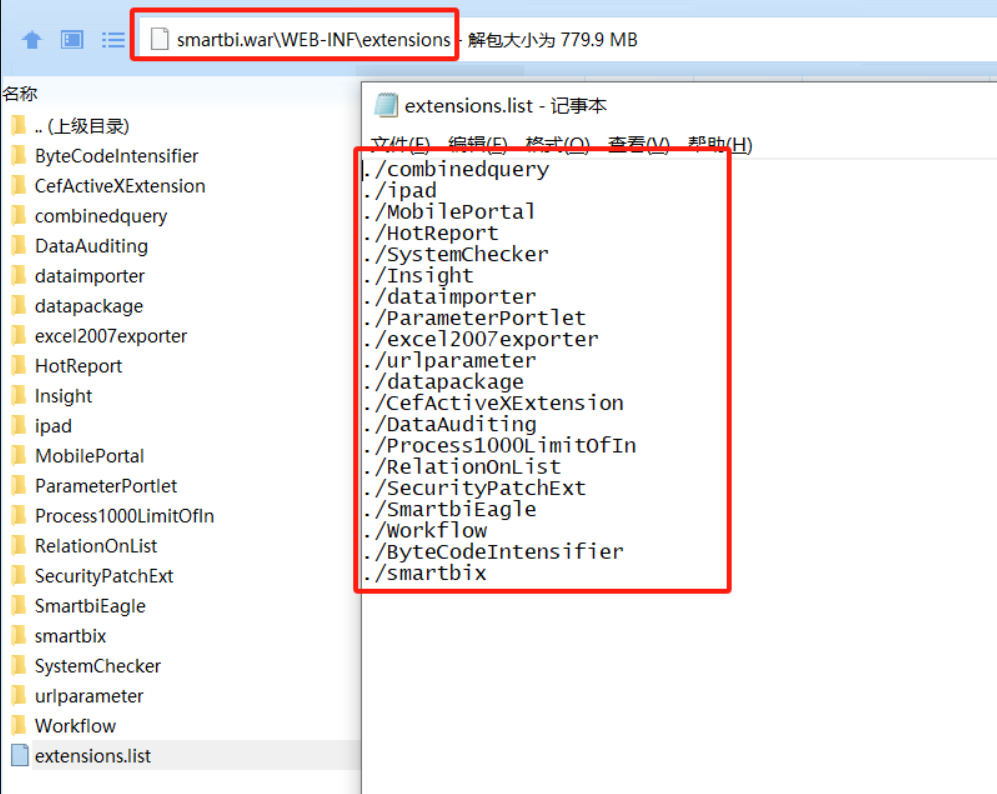Screen dimensions: 997x794
Task: Click the DataAuditing folder icon
Action: coord(19,245)
